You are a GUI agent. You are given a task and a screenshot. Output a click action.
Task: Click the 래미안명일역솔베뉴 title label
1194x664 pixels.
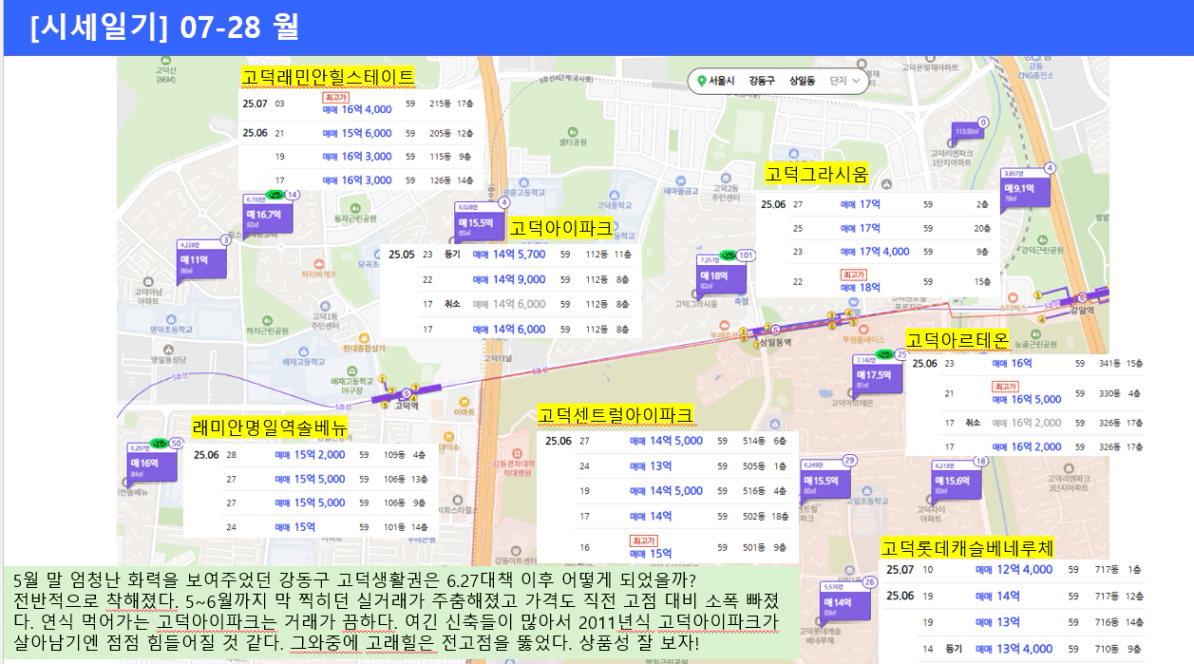[270, 427]
